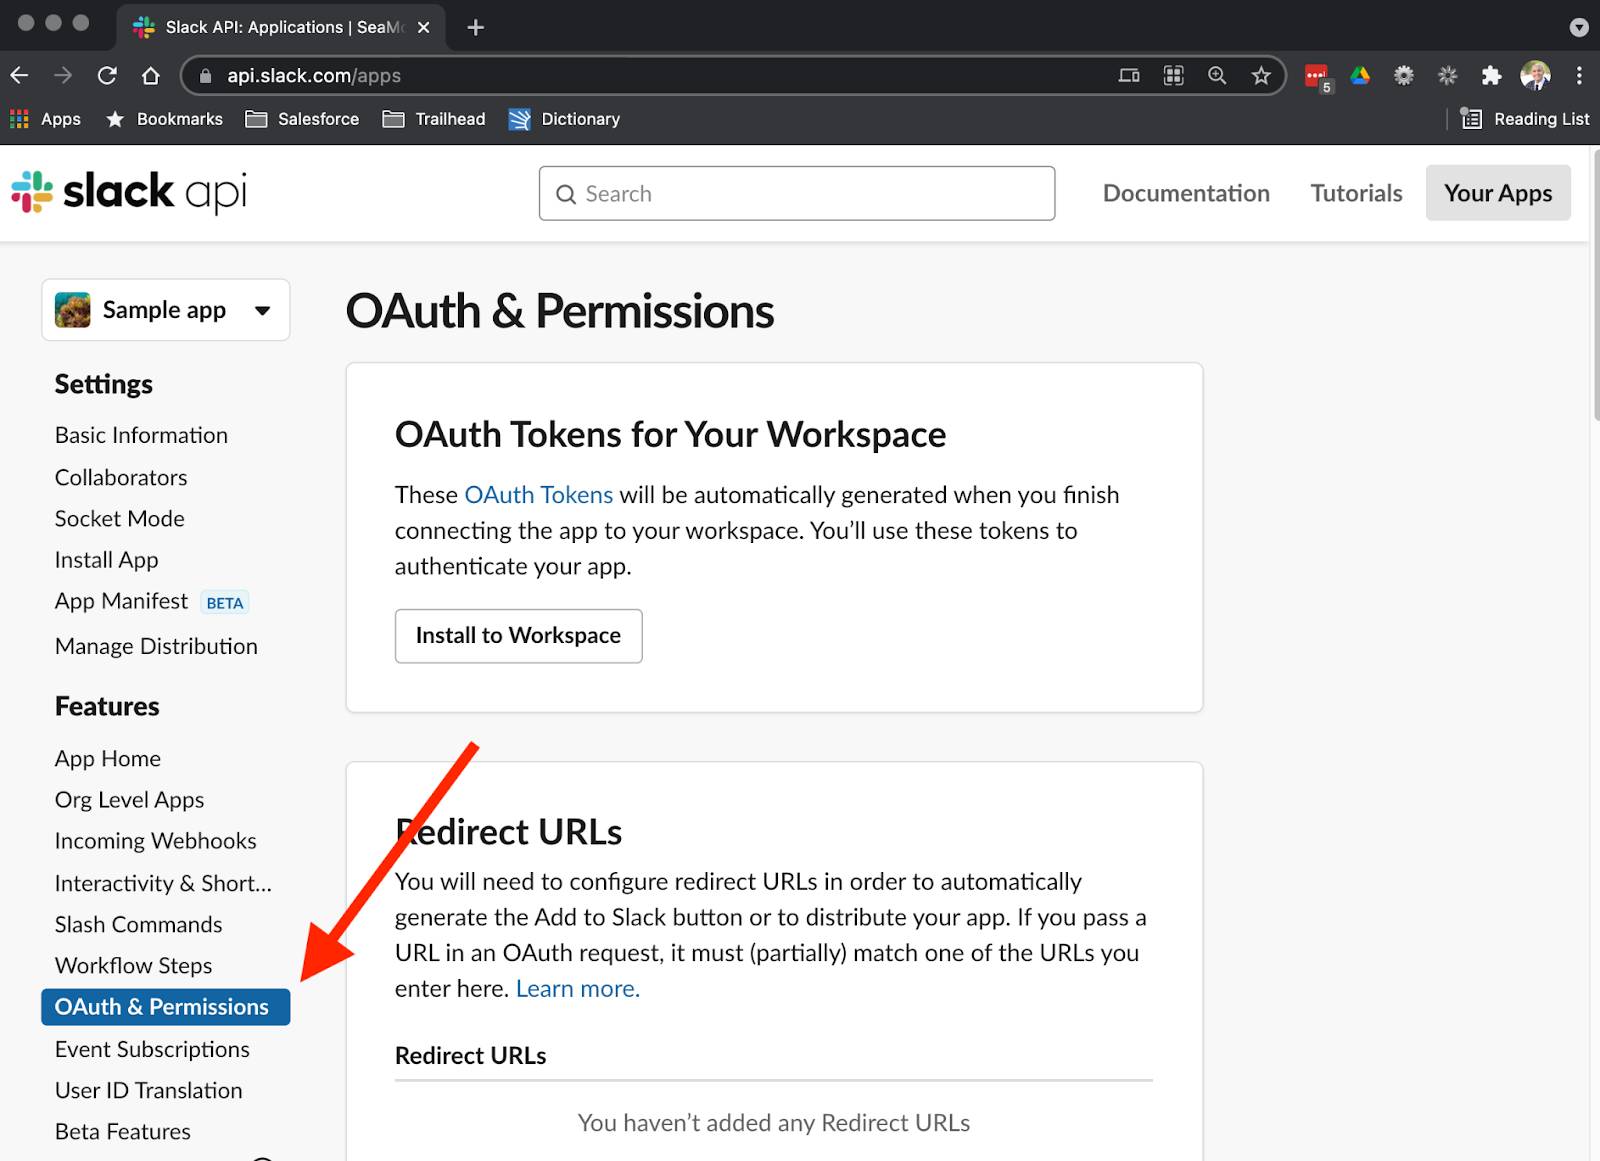Open Org Level Apps feature
The width and height of the screenshot is (1600, 1161).
coord(129,800)
